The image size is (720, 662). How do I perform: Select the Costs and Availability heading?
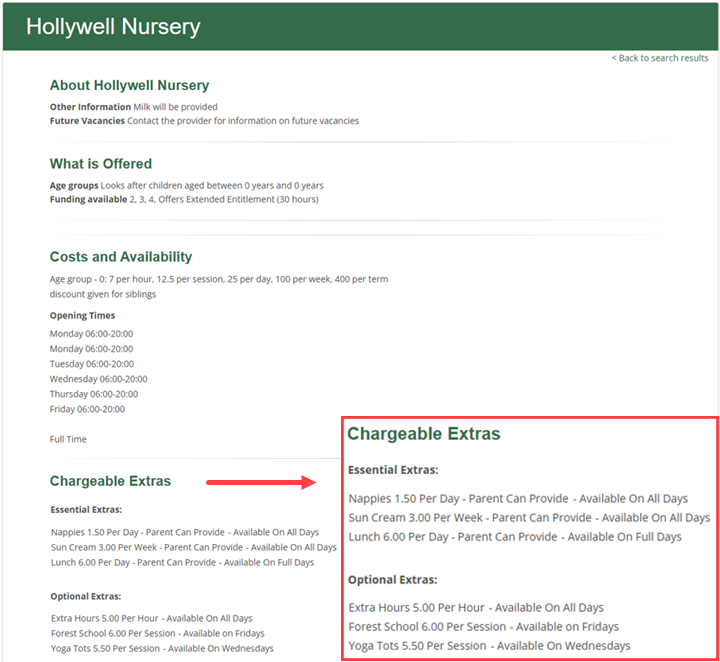point(121,257)
